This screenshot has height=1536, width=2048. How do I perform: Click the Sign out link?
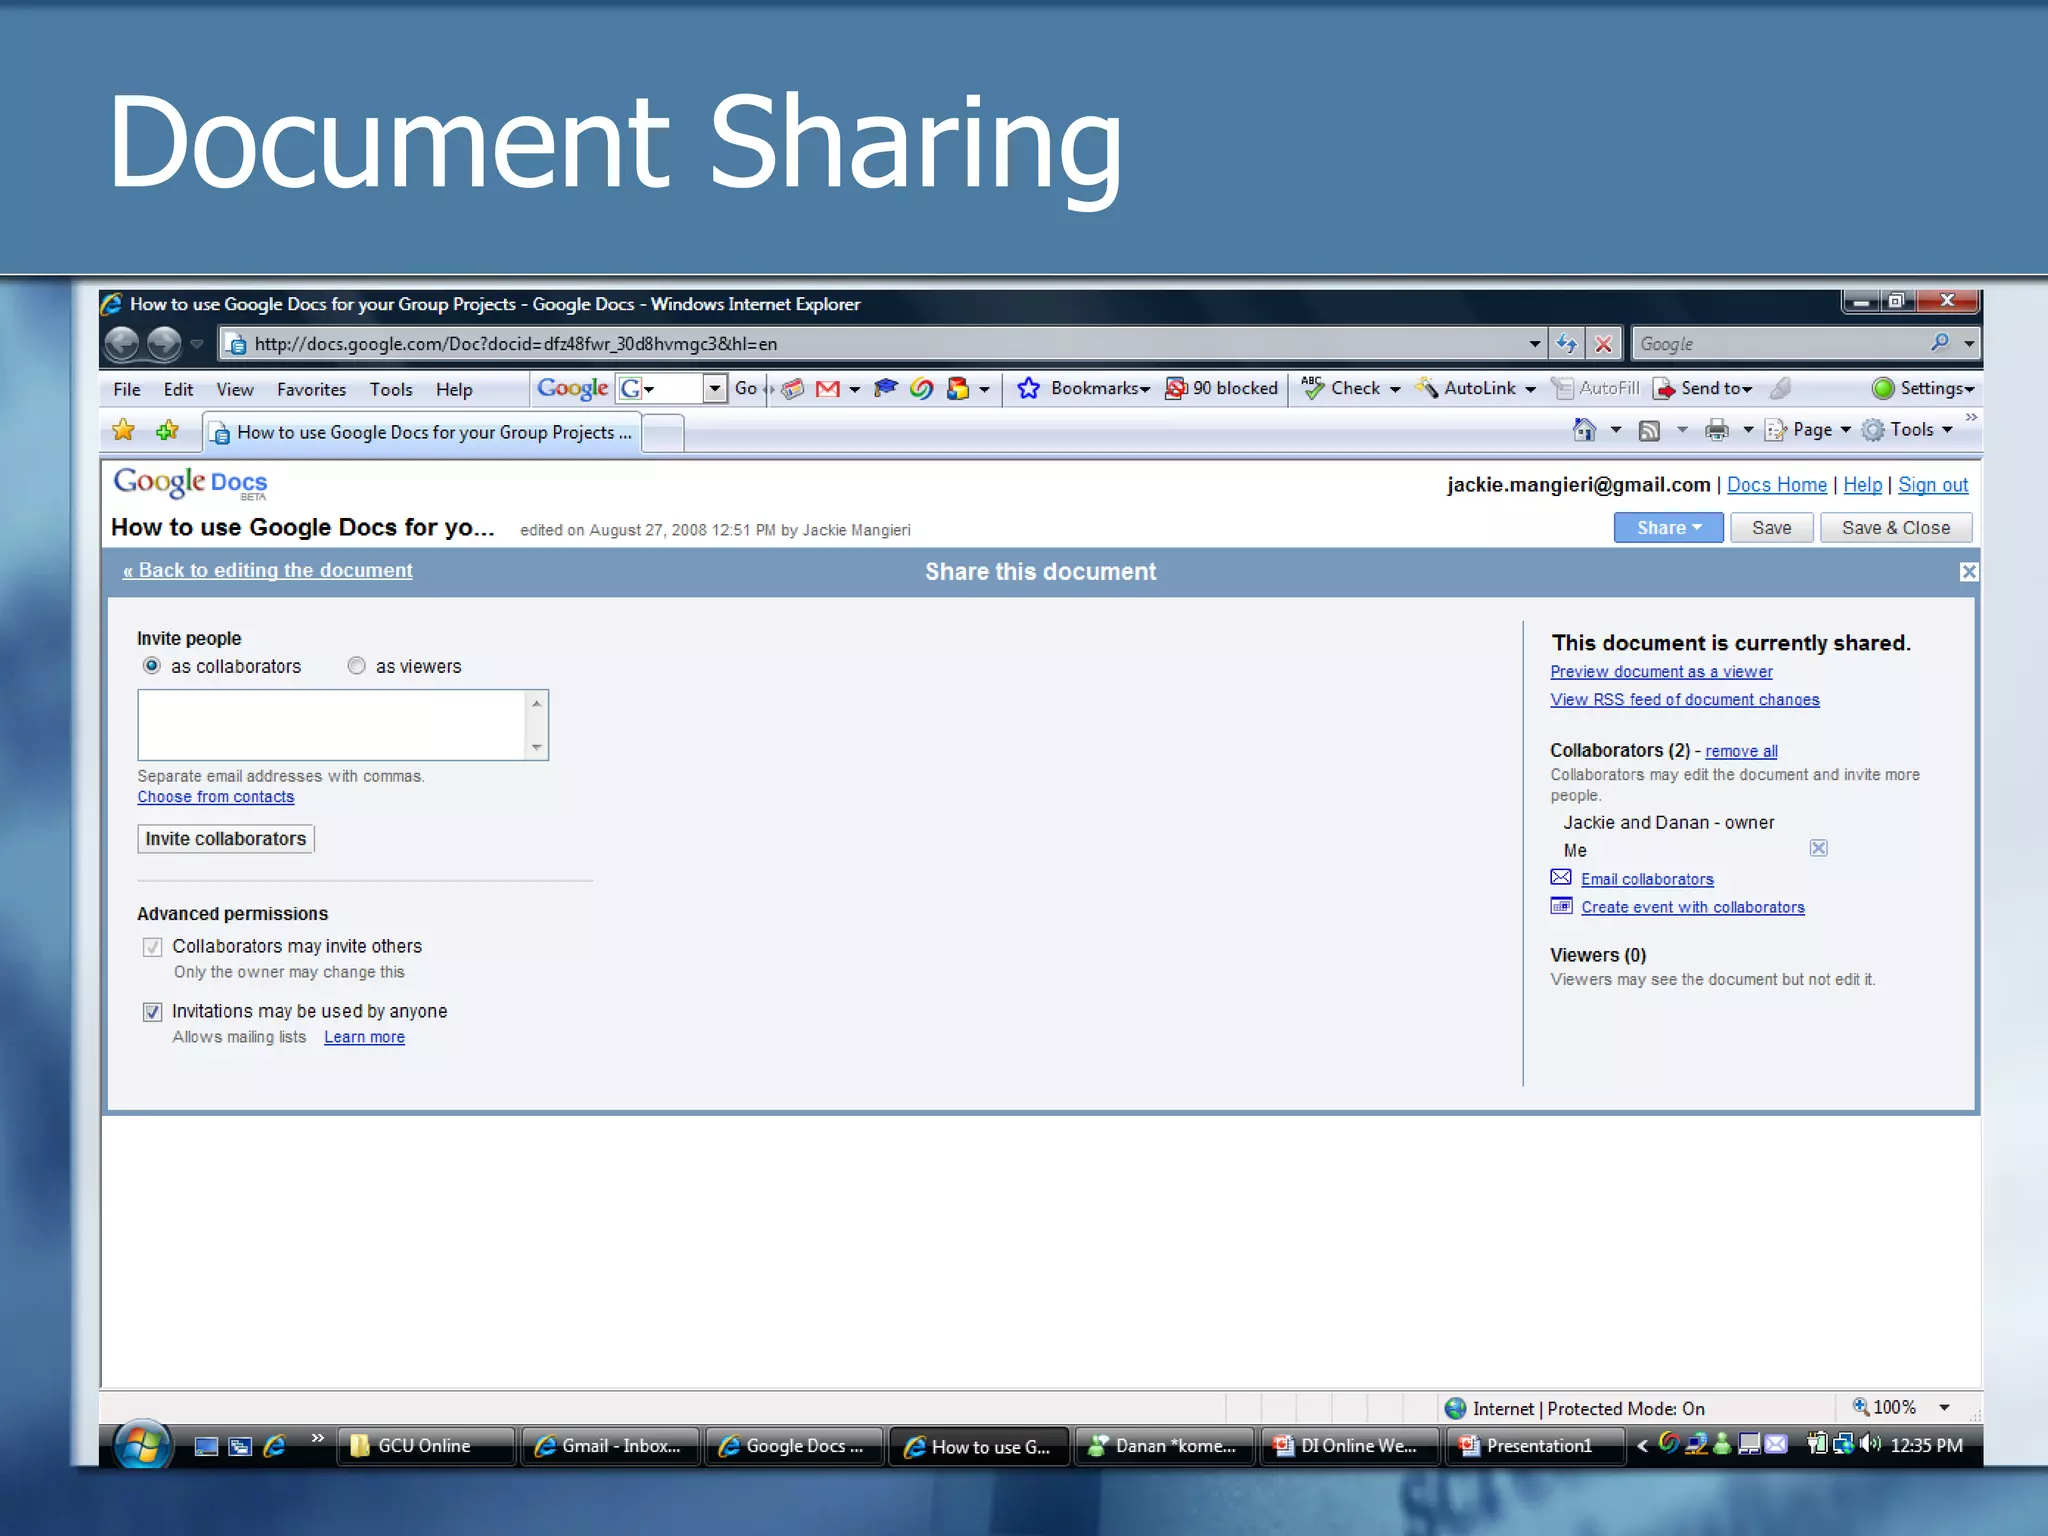tap(1933, 485)
